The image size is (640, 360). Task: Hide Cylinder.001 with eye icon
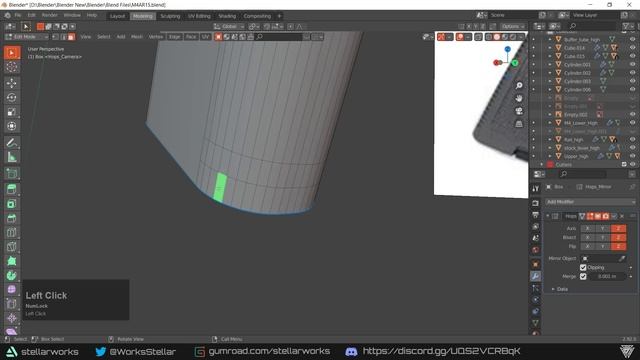pos(632,64)
